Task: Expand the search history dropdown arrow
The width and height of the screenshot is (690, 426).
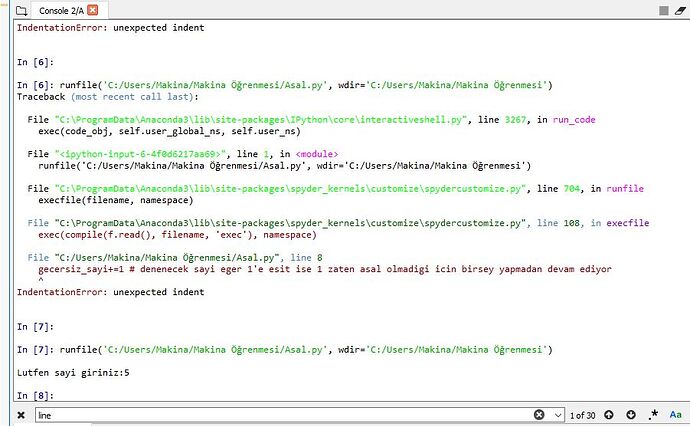Action: tap(557, 414)
